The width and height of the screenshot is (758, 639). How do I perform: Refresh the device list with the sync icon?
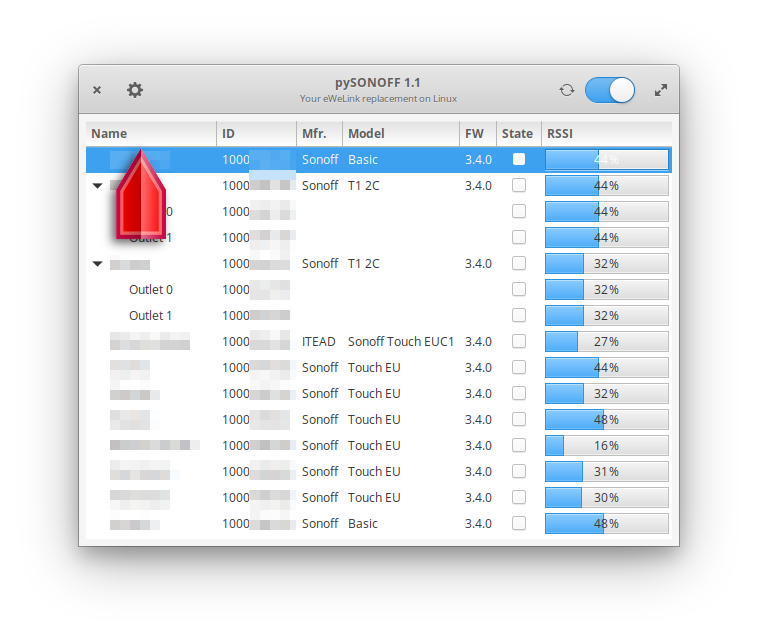coord(567,90)
